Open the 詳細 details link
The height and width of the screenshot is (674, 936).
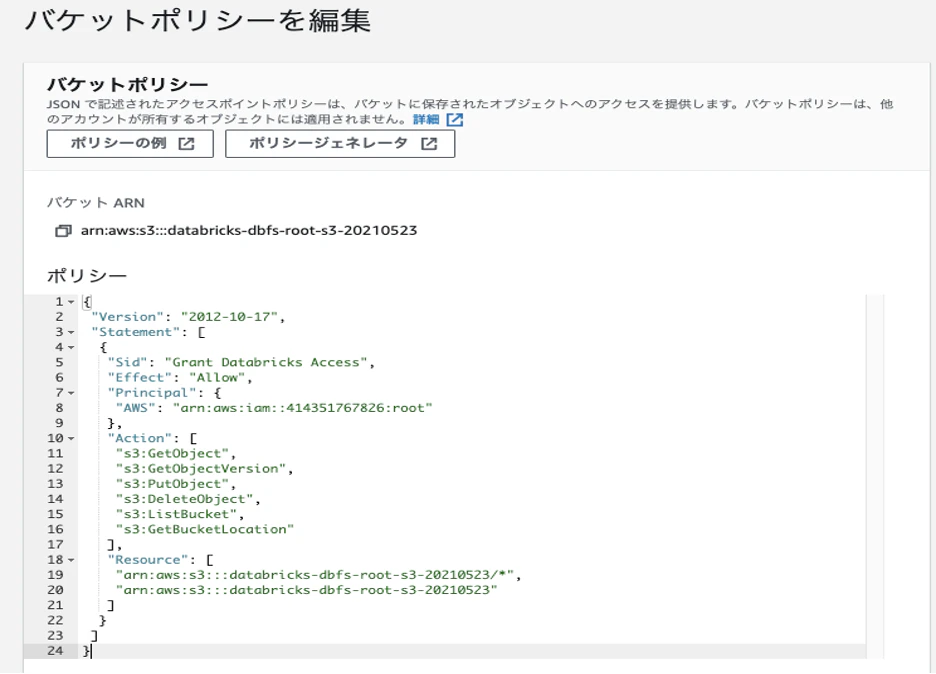[x=426, y=119]
